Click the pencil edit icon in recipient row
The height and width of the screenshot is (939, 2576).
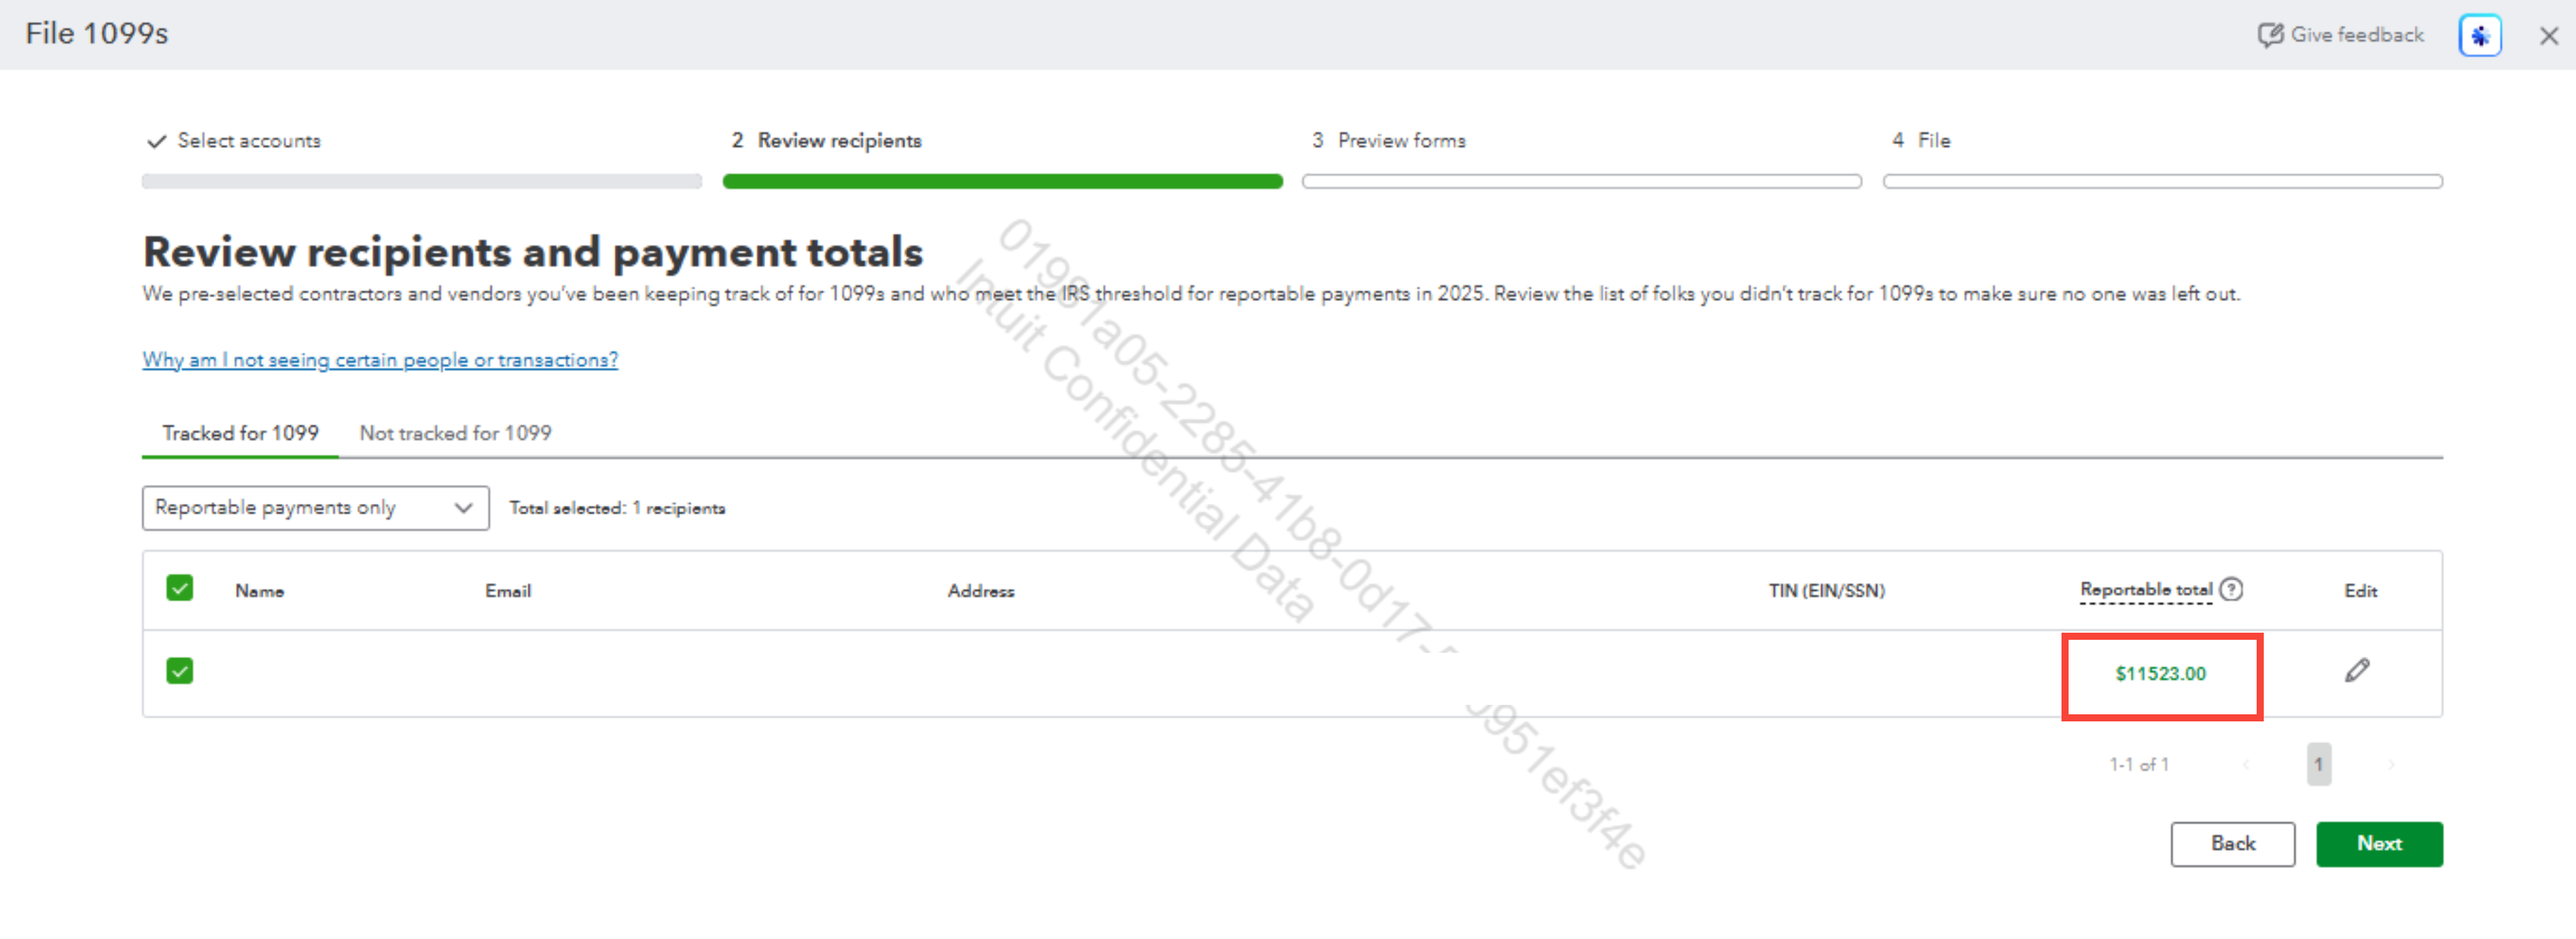coord(2357,671)
